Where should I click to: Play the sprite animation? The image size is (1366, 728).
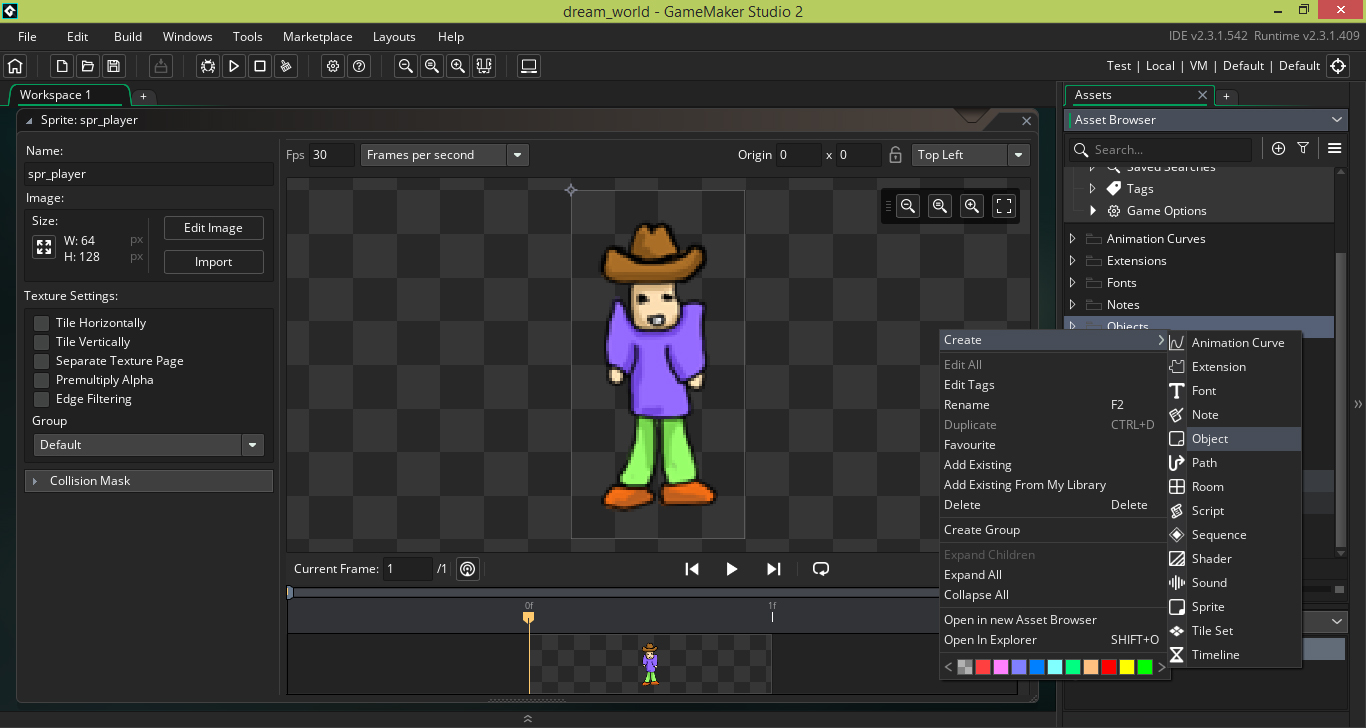click(732, 569)
